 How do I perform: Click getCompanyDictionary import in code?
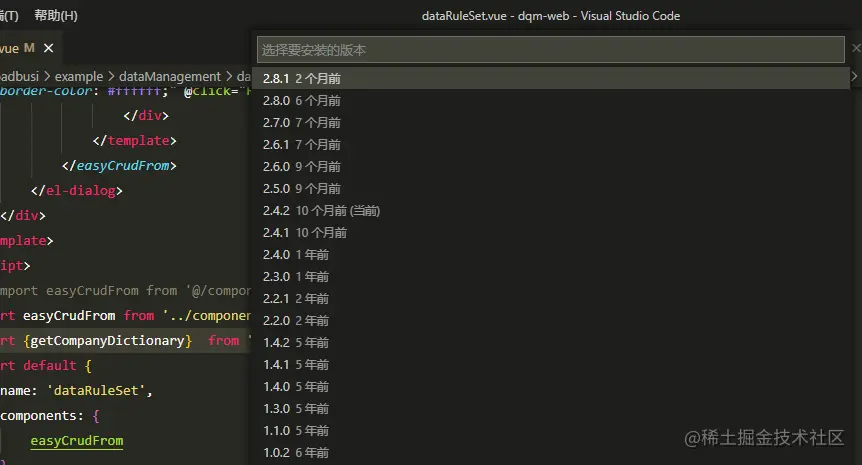(x=107, y=341)
